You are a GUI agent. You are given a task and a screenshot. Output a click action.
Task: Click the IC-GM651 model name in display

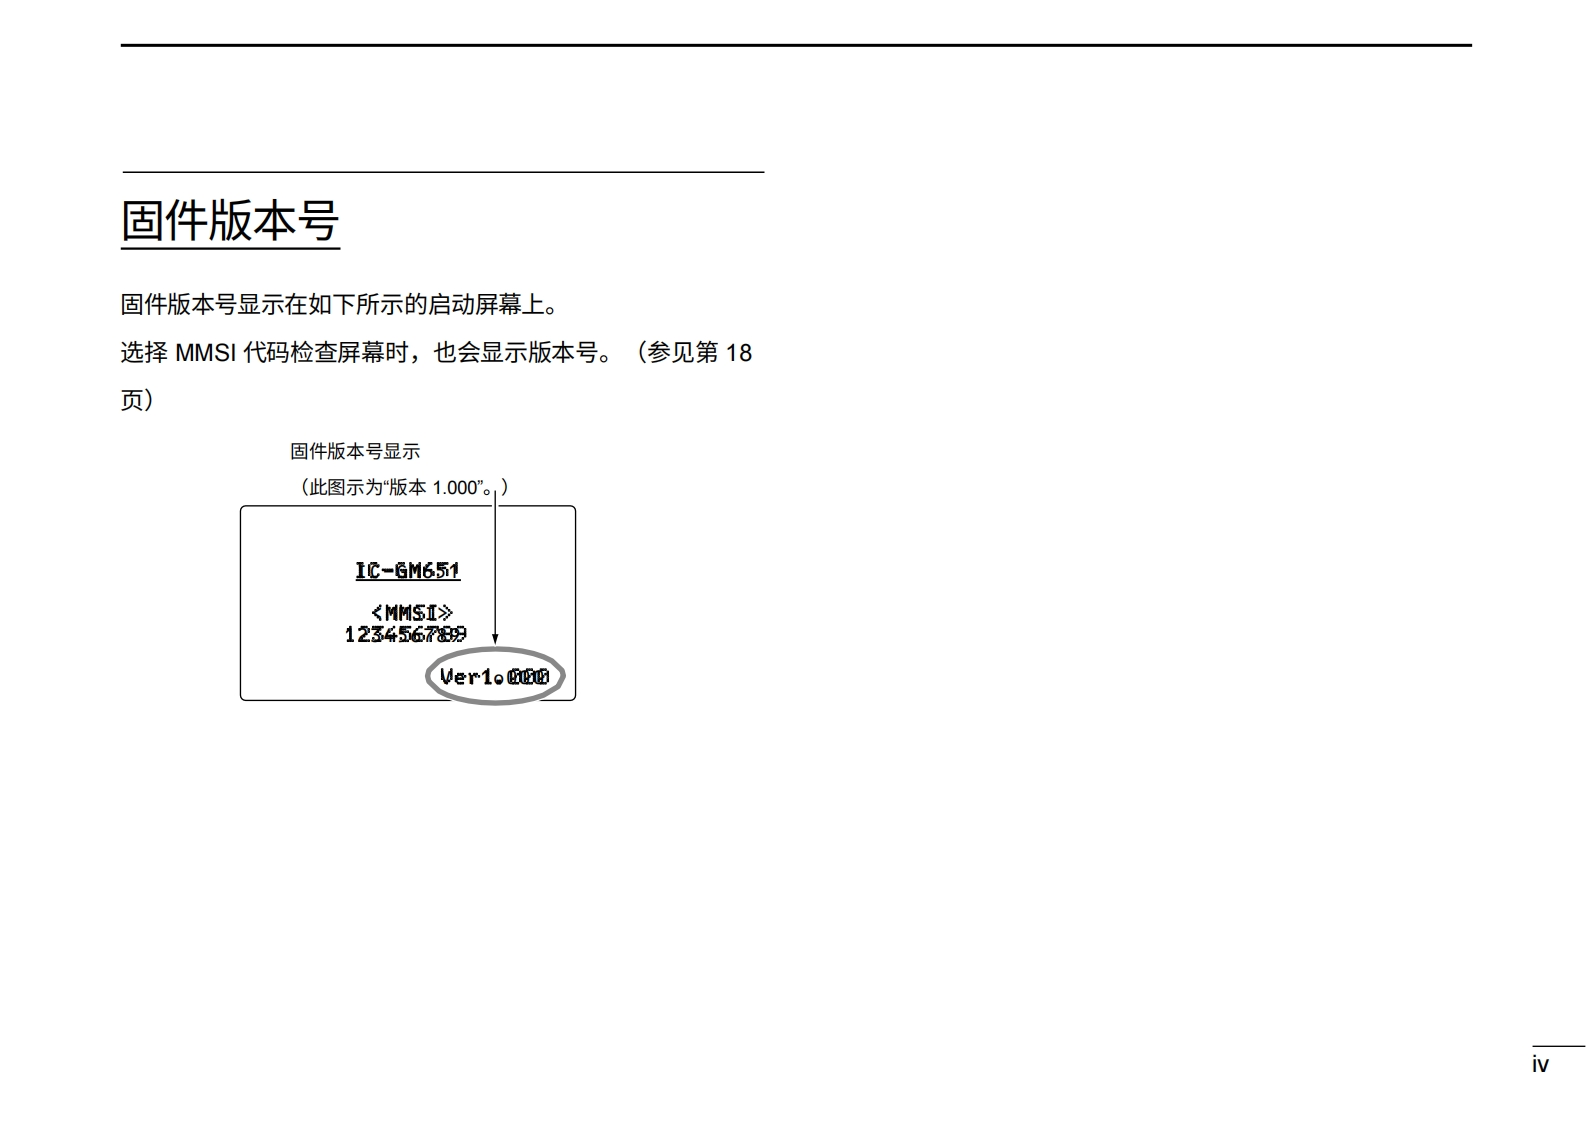click(x=408, y=571)
